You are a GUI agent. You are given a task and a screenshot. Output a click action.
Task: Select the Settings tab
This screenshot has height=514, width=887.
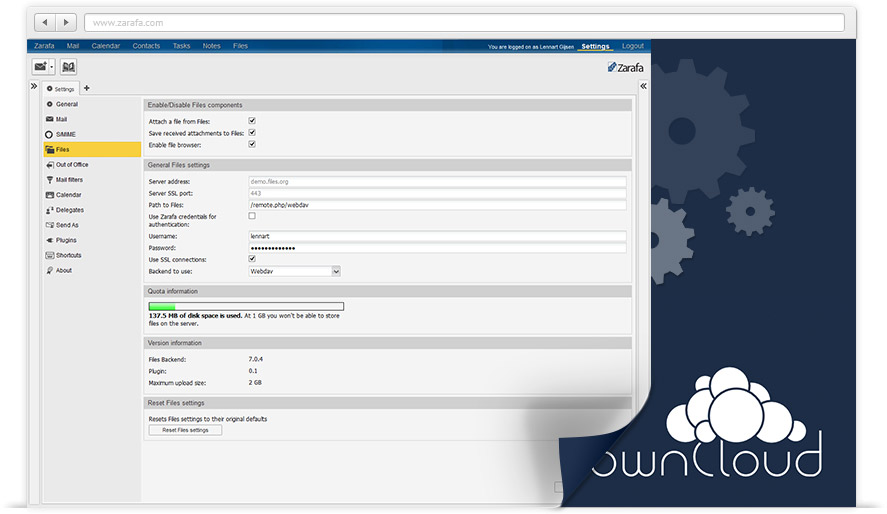61,89
